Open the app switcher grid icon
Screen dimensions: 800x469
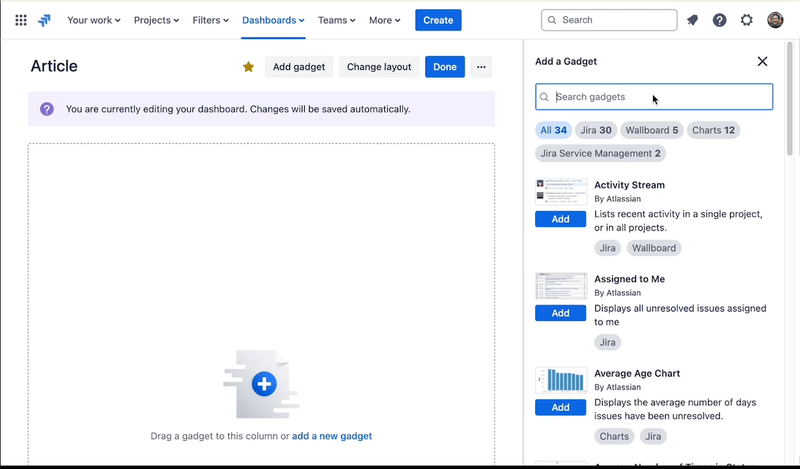(x=21, y=20)
